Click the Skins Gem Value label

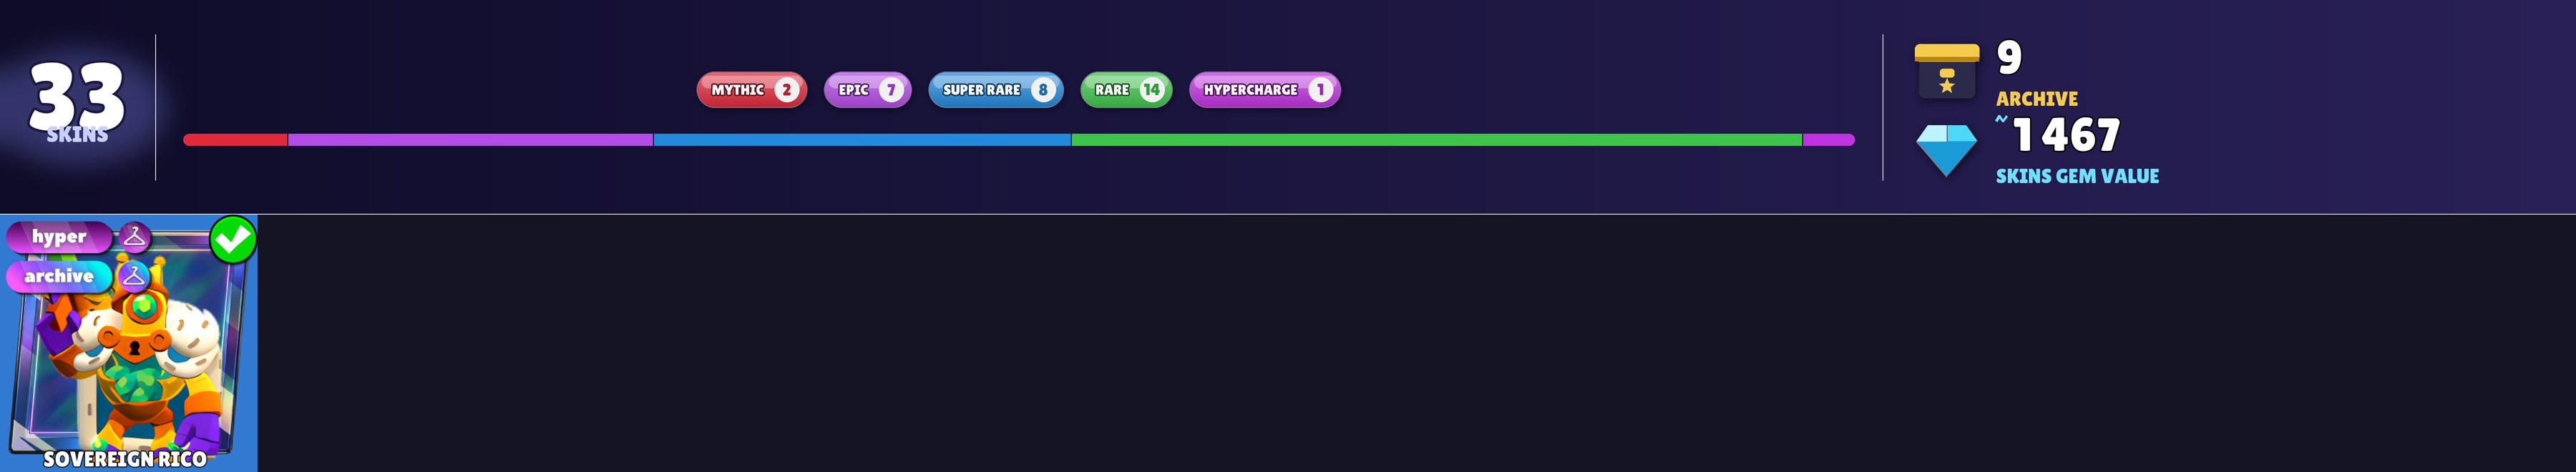coord(2077,176)
